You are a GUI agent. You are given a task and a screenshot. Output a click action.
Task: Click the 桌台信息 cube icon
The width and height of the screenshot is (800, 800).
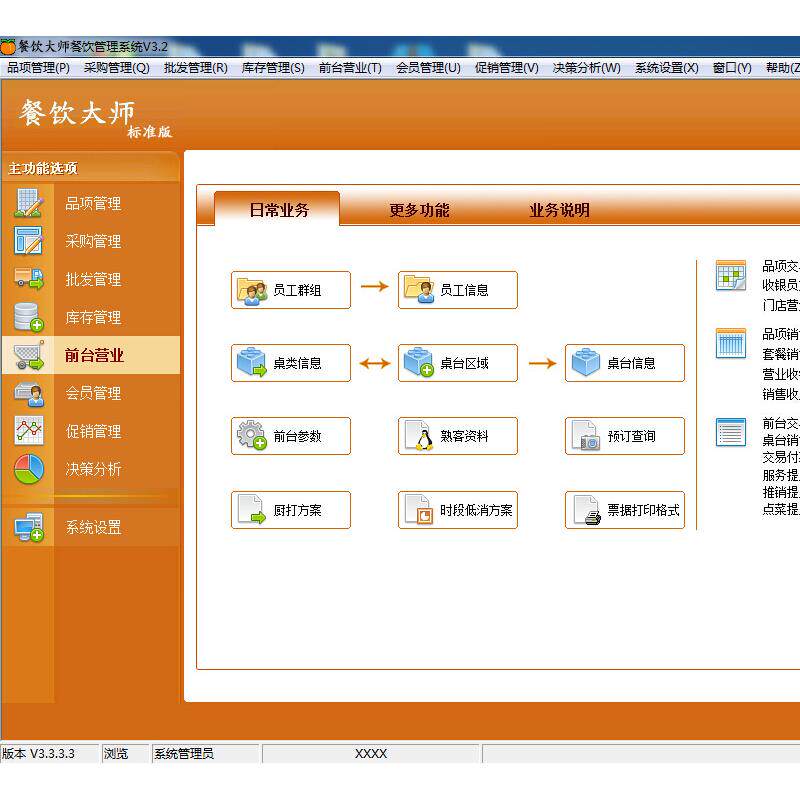pos(586,362)
